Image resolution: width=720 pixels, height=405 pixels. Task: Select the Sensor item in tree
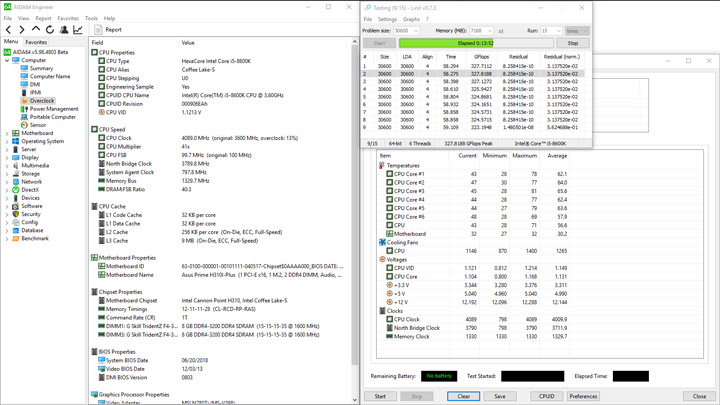(x=37, y=125)
